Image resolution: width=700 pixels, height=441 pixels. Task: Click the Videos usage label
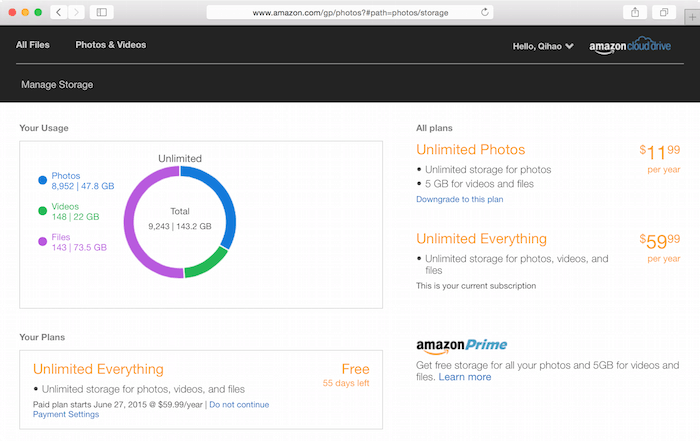(65, 206)
